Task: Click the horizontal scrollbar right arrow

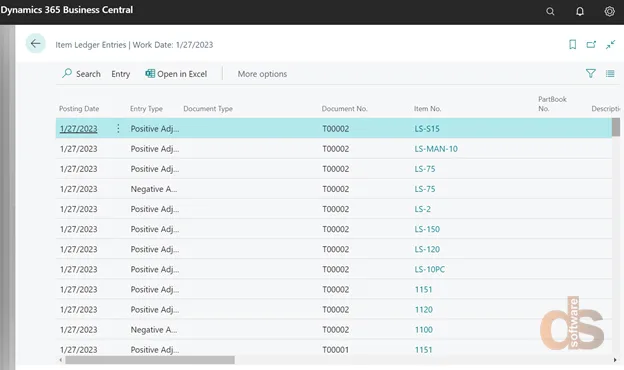Action: coord(615,360)
